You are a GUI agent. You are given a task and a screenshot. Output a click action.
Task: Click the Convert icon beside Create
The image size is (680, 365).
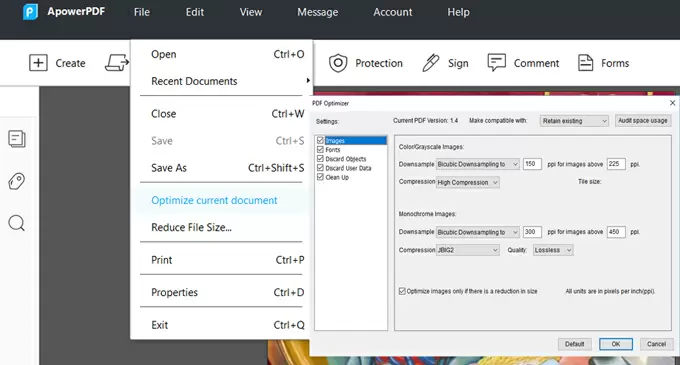tap(117, 63)
